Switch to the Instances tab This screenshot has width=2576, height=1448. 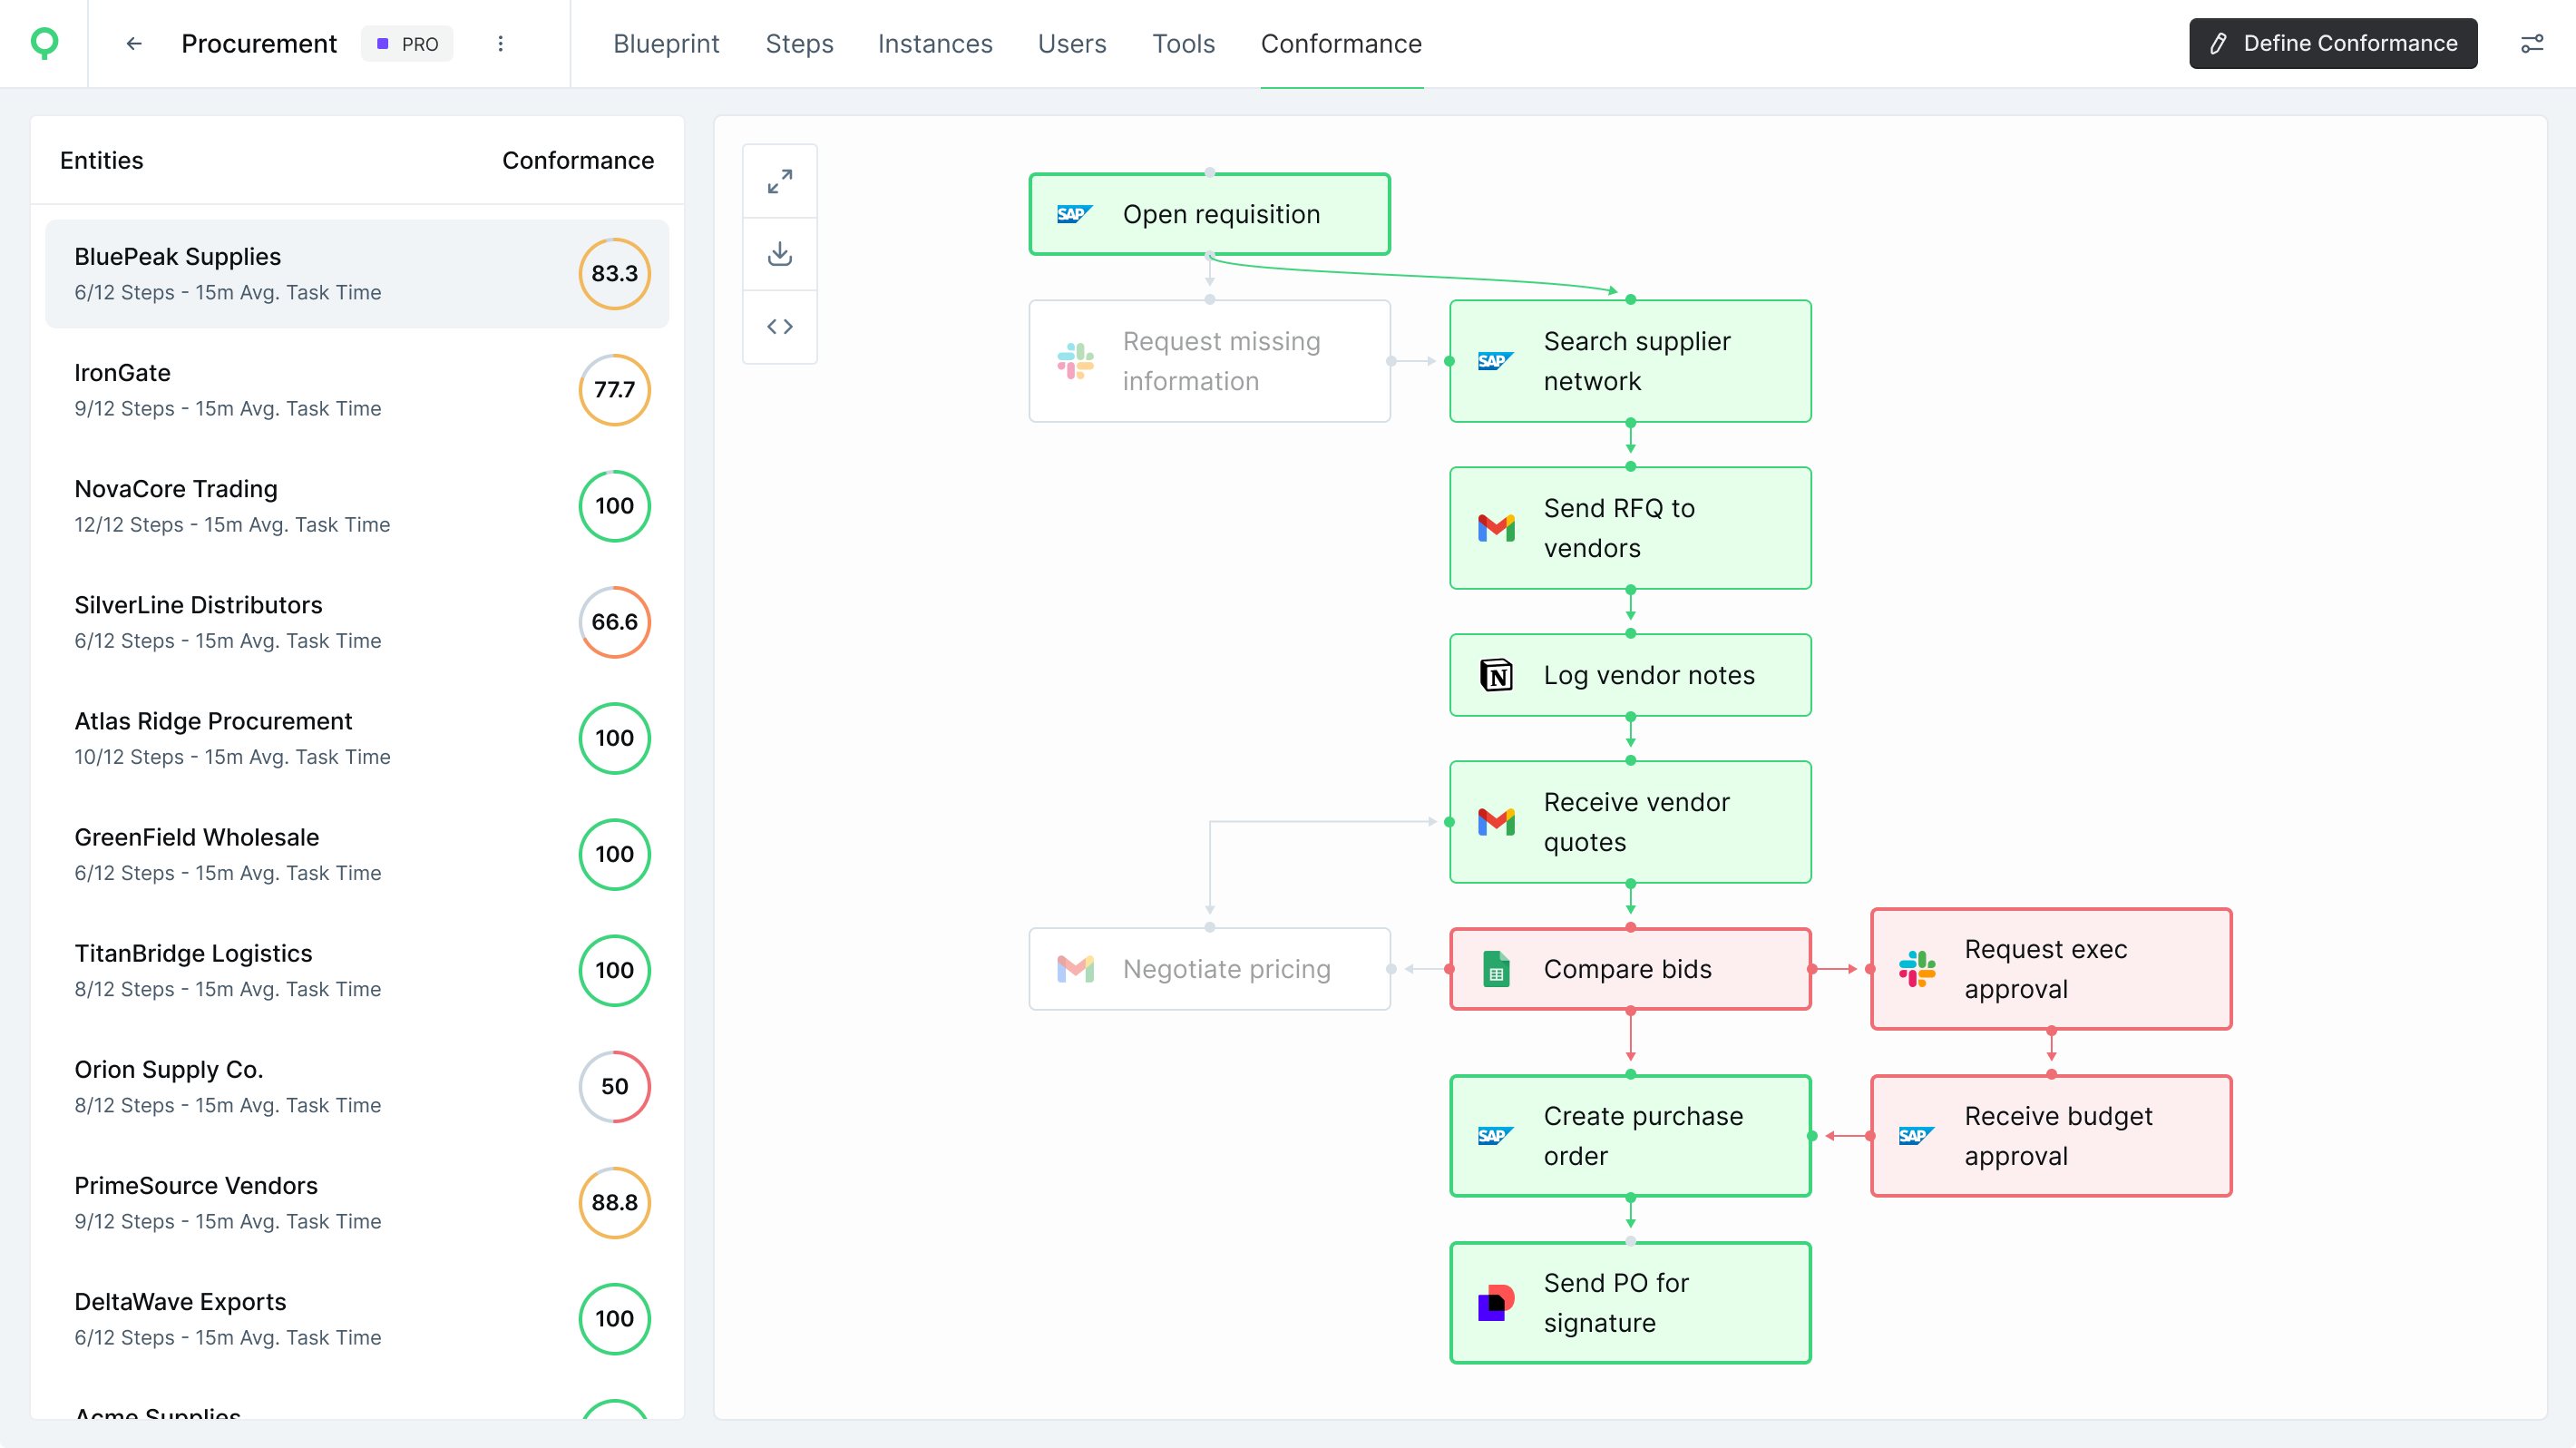click(x=935, y=43)
